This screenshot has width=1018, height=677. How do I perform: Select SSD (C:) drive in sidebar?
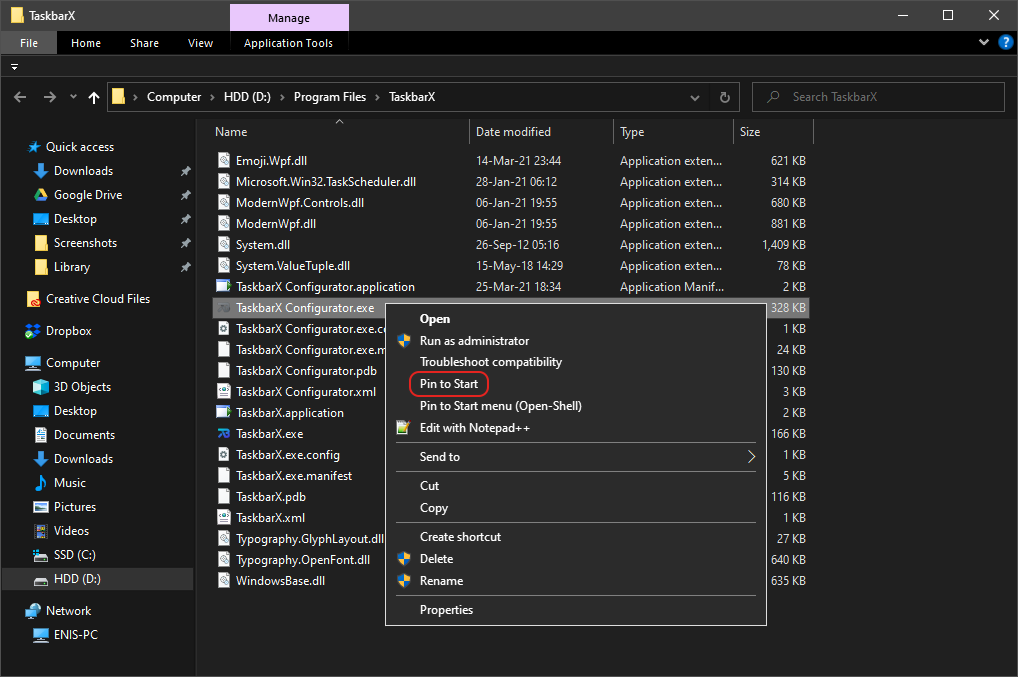74,555
